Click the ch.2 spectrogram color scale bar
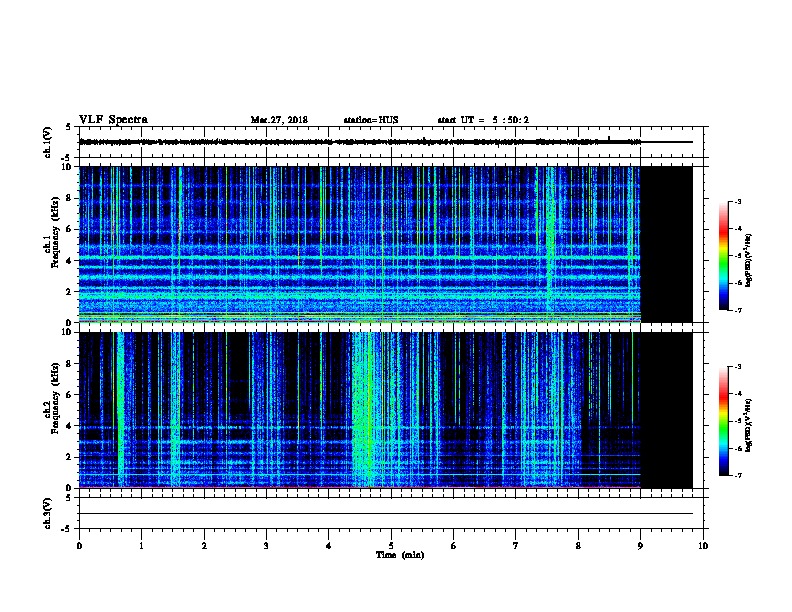Viewport: 792px width, 612px height. pyautogui.click(x=723, y=421)
